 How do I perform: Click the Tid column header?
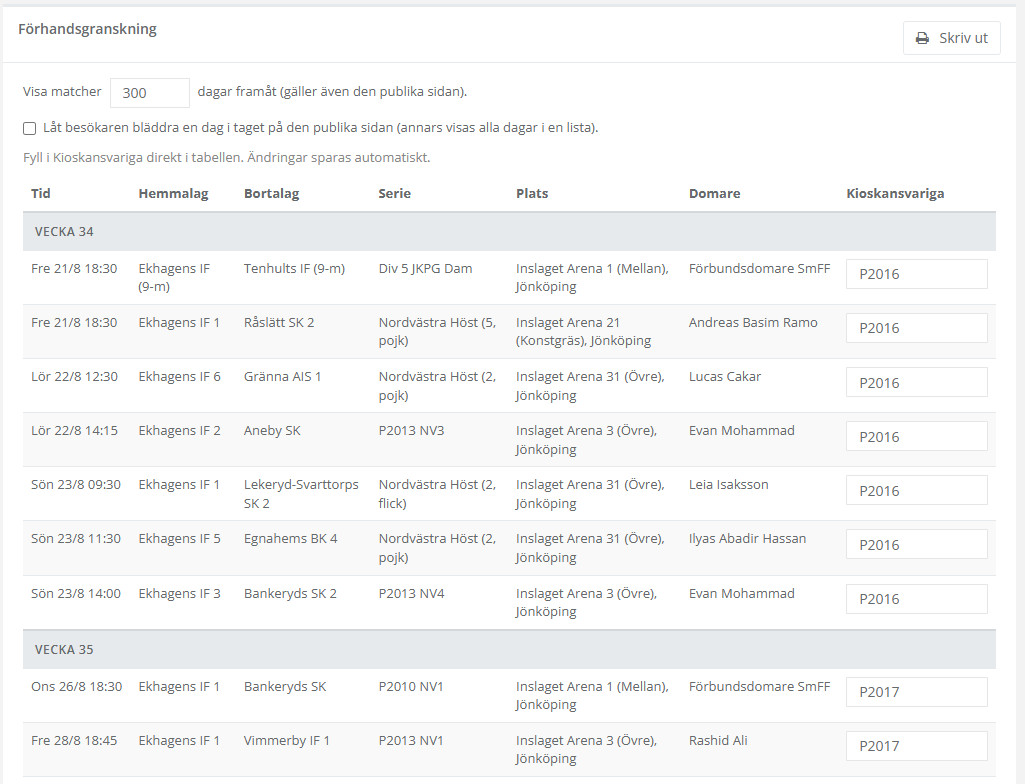41,194
